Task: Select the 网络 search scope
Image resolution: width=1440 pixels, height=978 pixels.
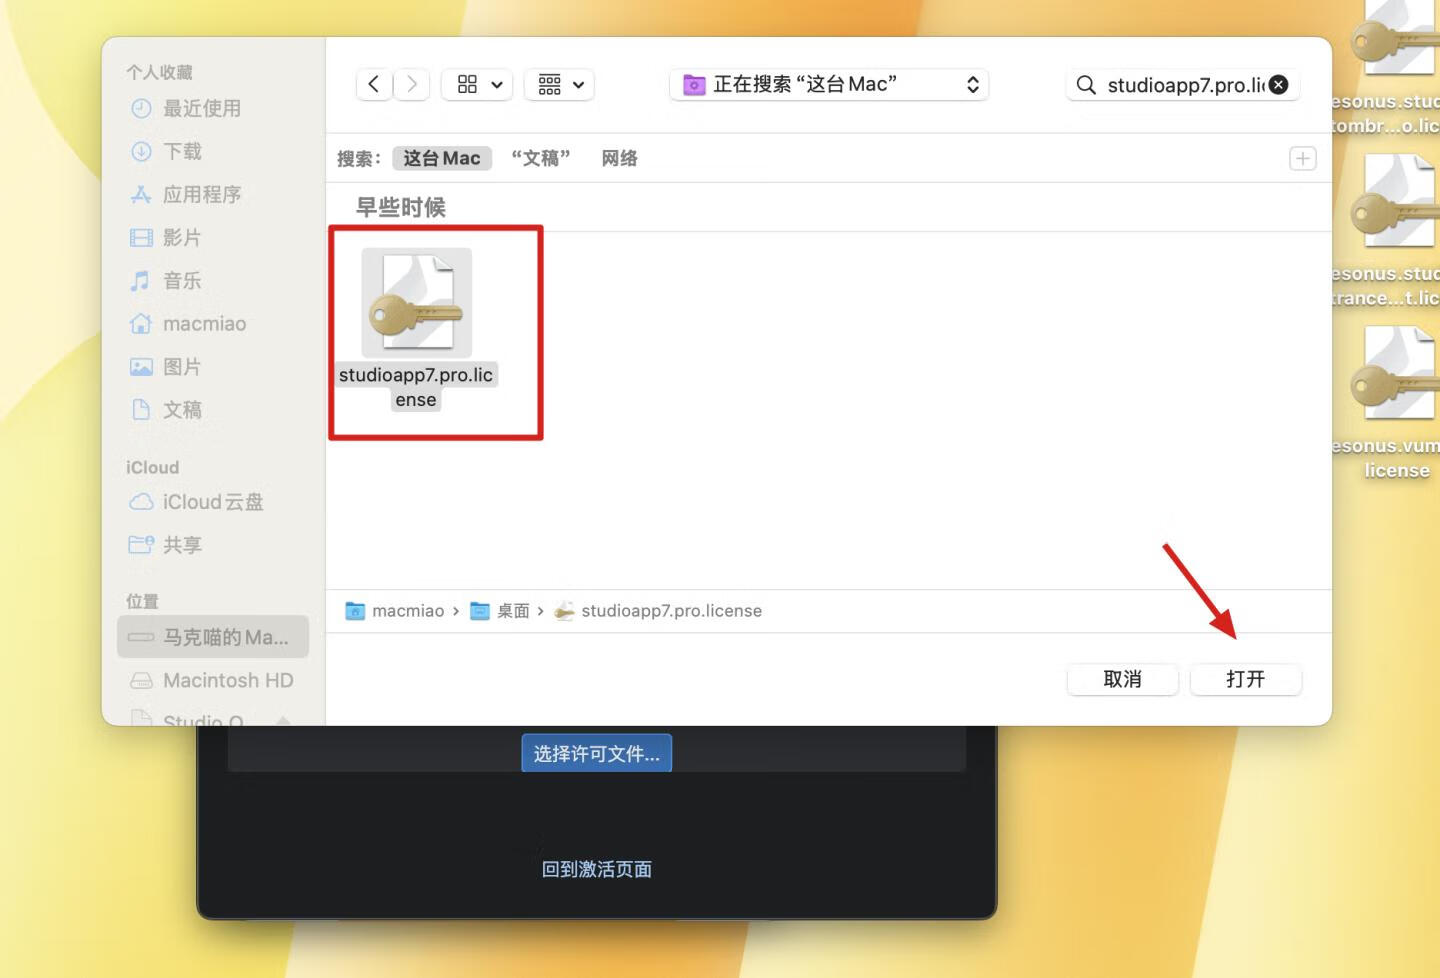Action: coord(619,158)
